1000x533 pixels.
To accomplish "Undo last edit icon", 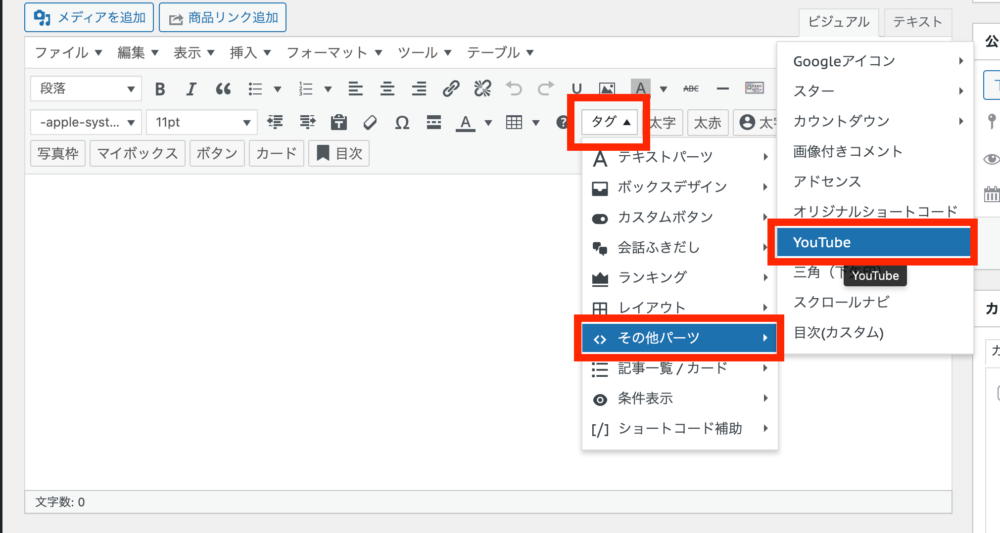I will pos(514,89).
